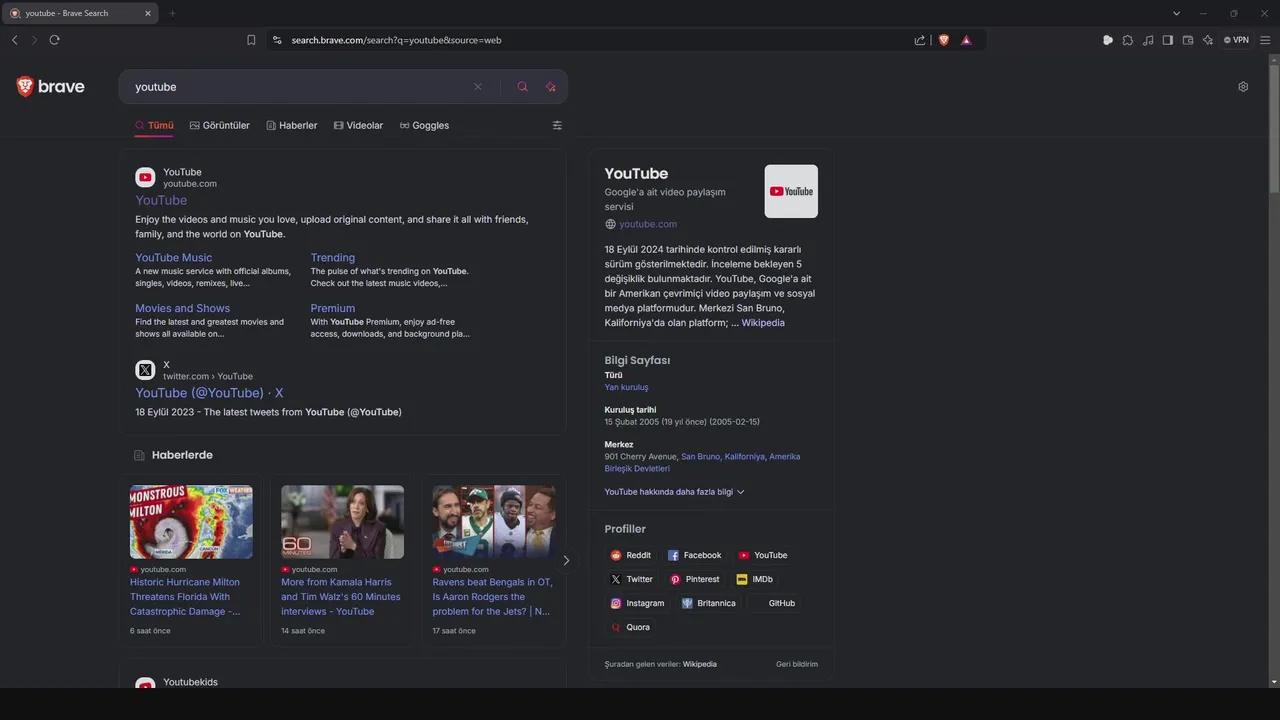1280x720 pixels.
Task: Open the search filter options icon
Action: 557,125
